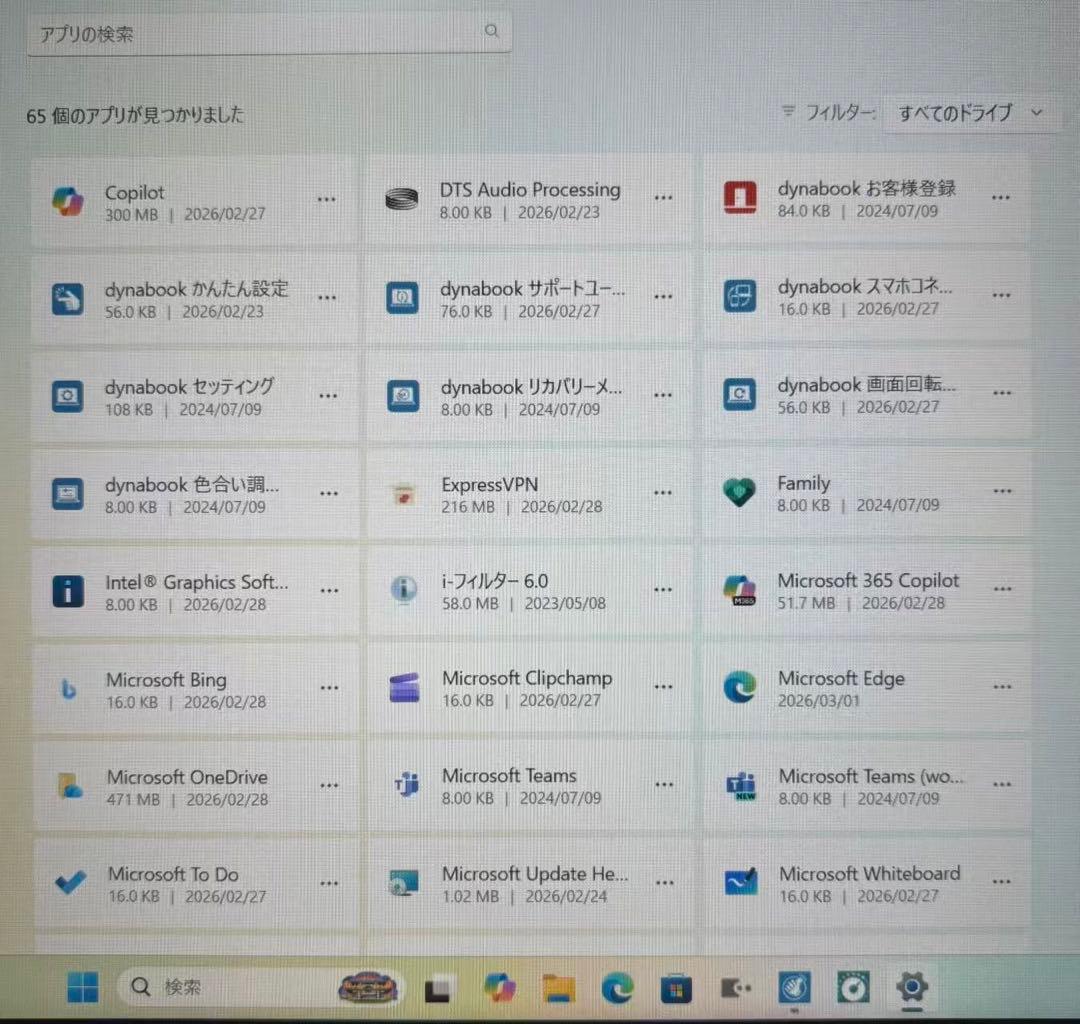Open more options for Microsoft Teams (wo...
1080x1024 pixels.
pyautogui.click(x=1002, y=784)
